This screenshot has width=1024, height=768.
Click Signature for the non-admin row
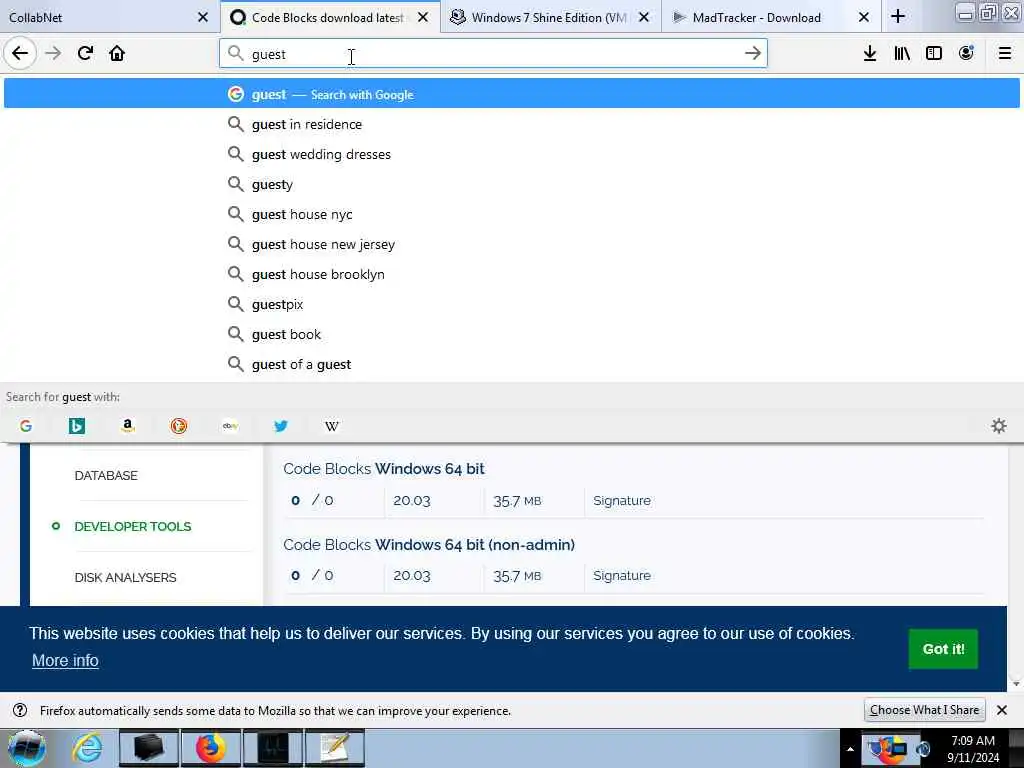(622, 576)
